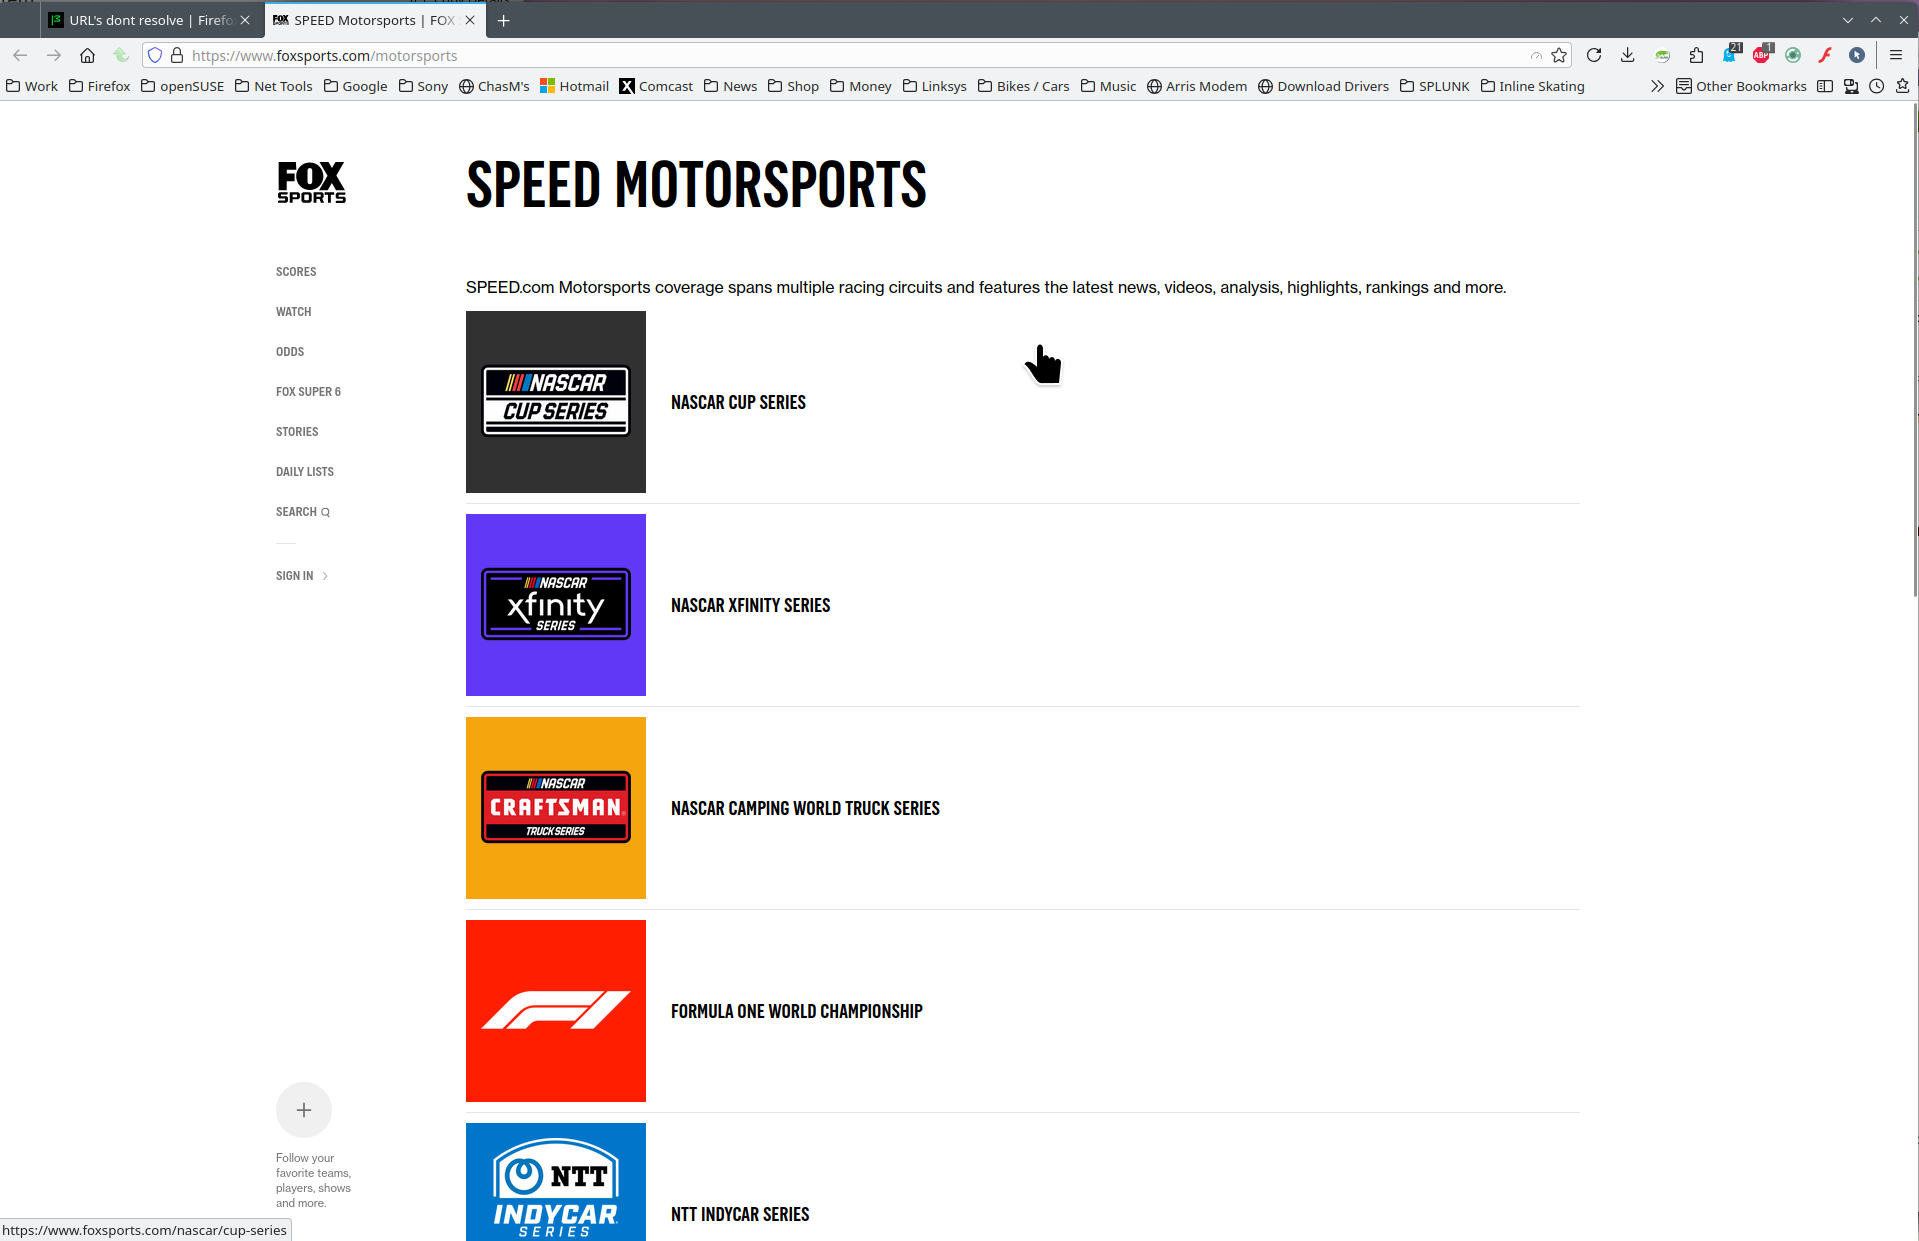
Task: Click the red Formula One logo thumbnail
Action: tap(556, 1011)
